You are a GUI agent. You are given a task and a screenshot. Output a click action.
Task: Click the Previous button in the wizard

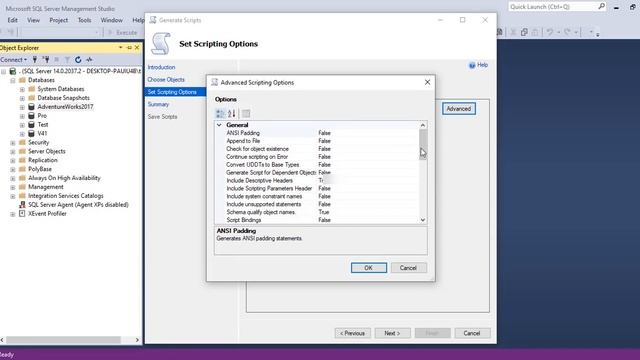[353, 333]
